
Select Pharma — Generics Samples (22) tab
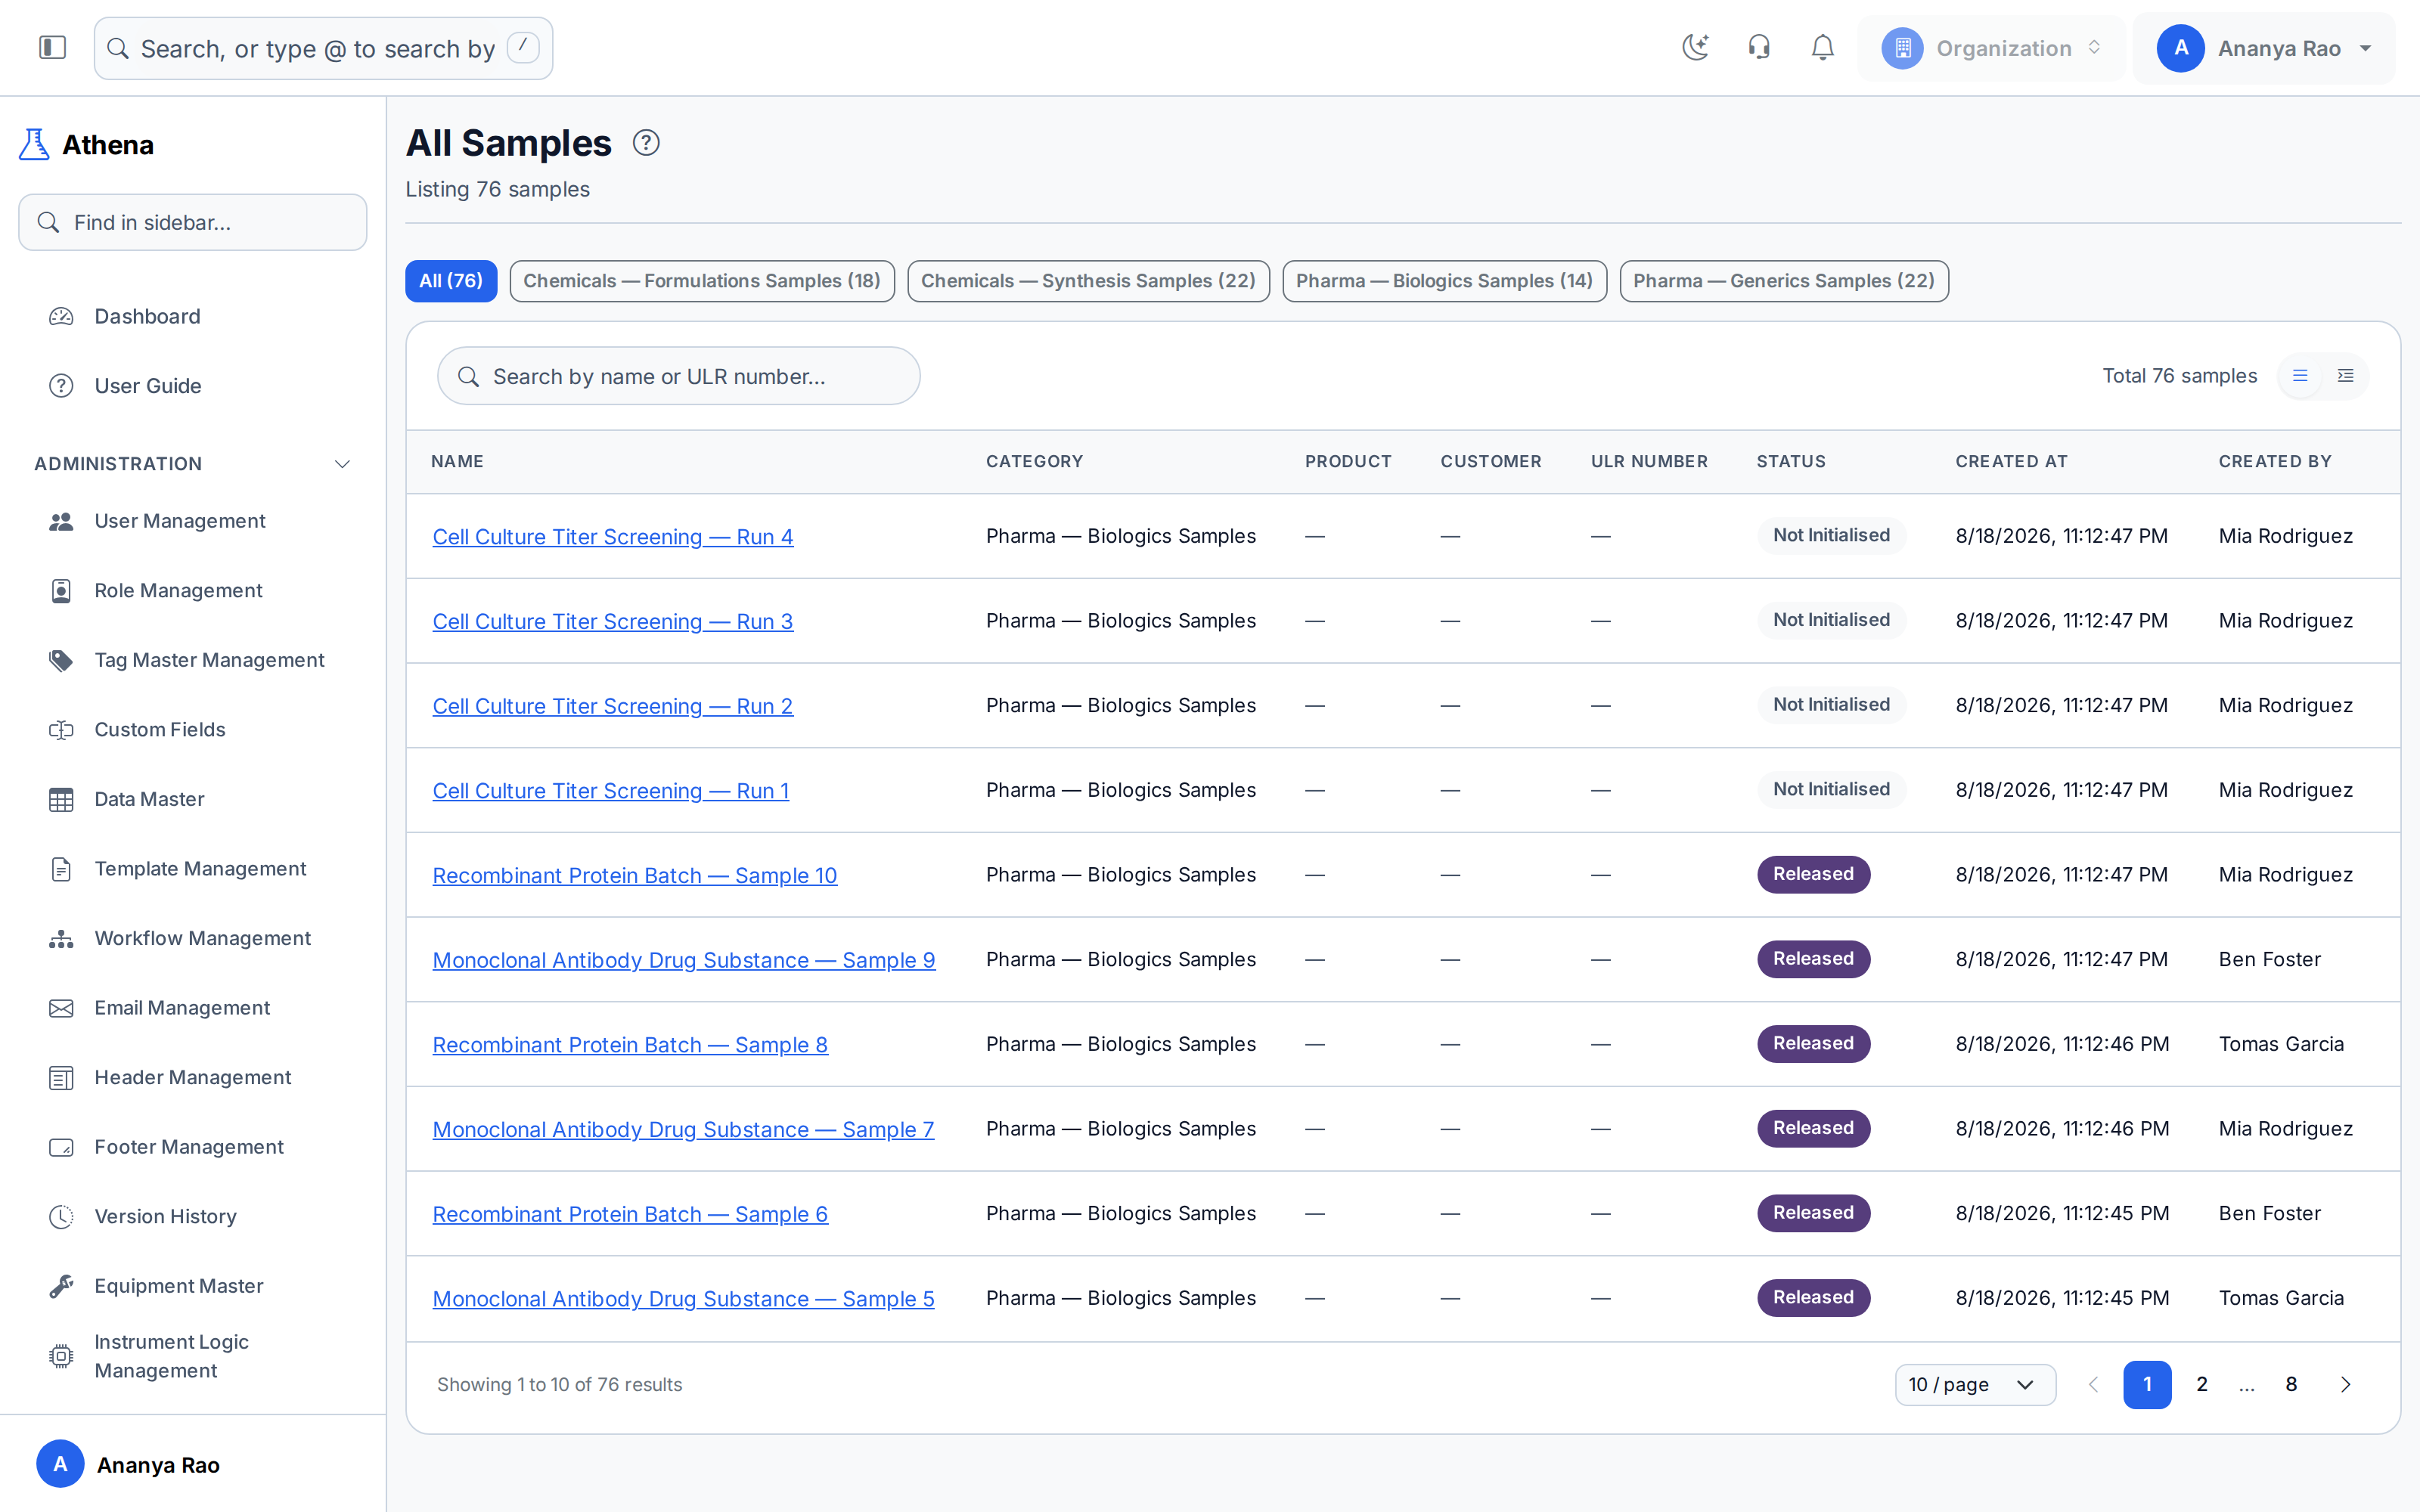1784,281
